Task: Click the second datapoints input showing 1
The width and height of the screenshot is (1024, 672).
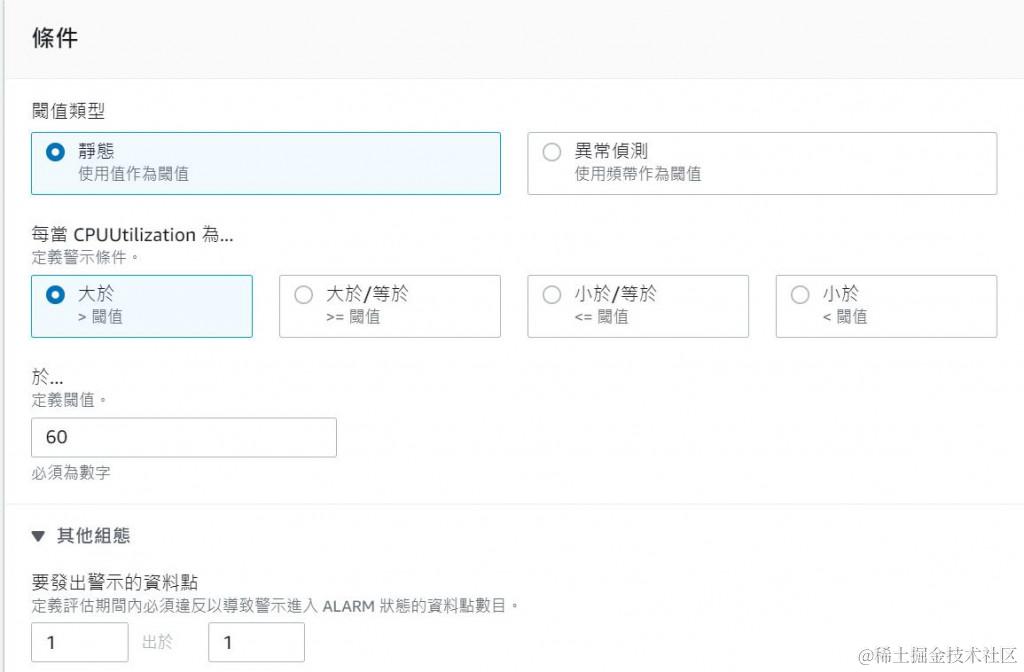Action: point(255,642)
